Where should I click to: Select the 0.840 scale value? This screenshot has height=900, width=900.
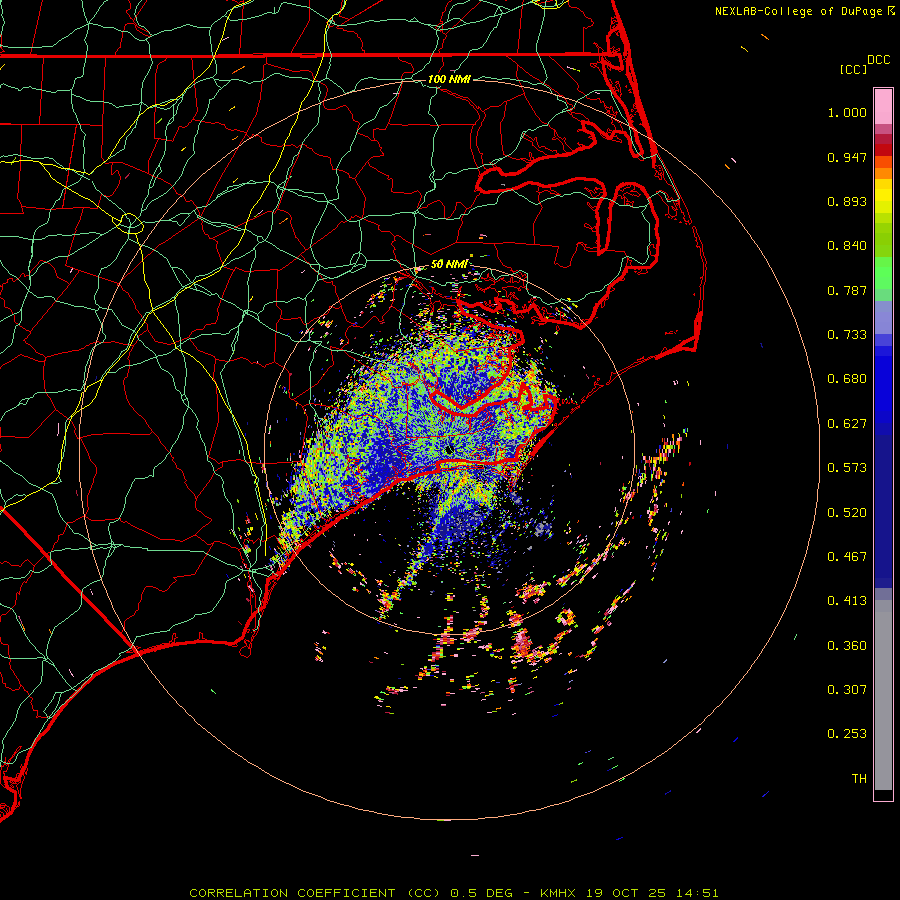click(847, 246)
